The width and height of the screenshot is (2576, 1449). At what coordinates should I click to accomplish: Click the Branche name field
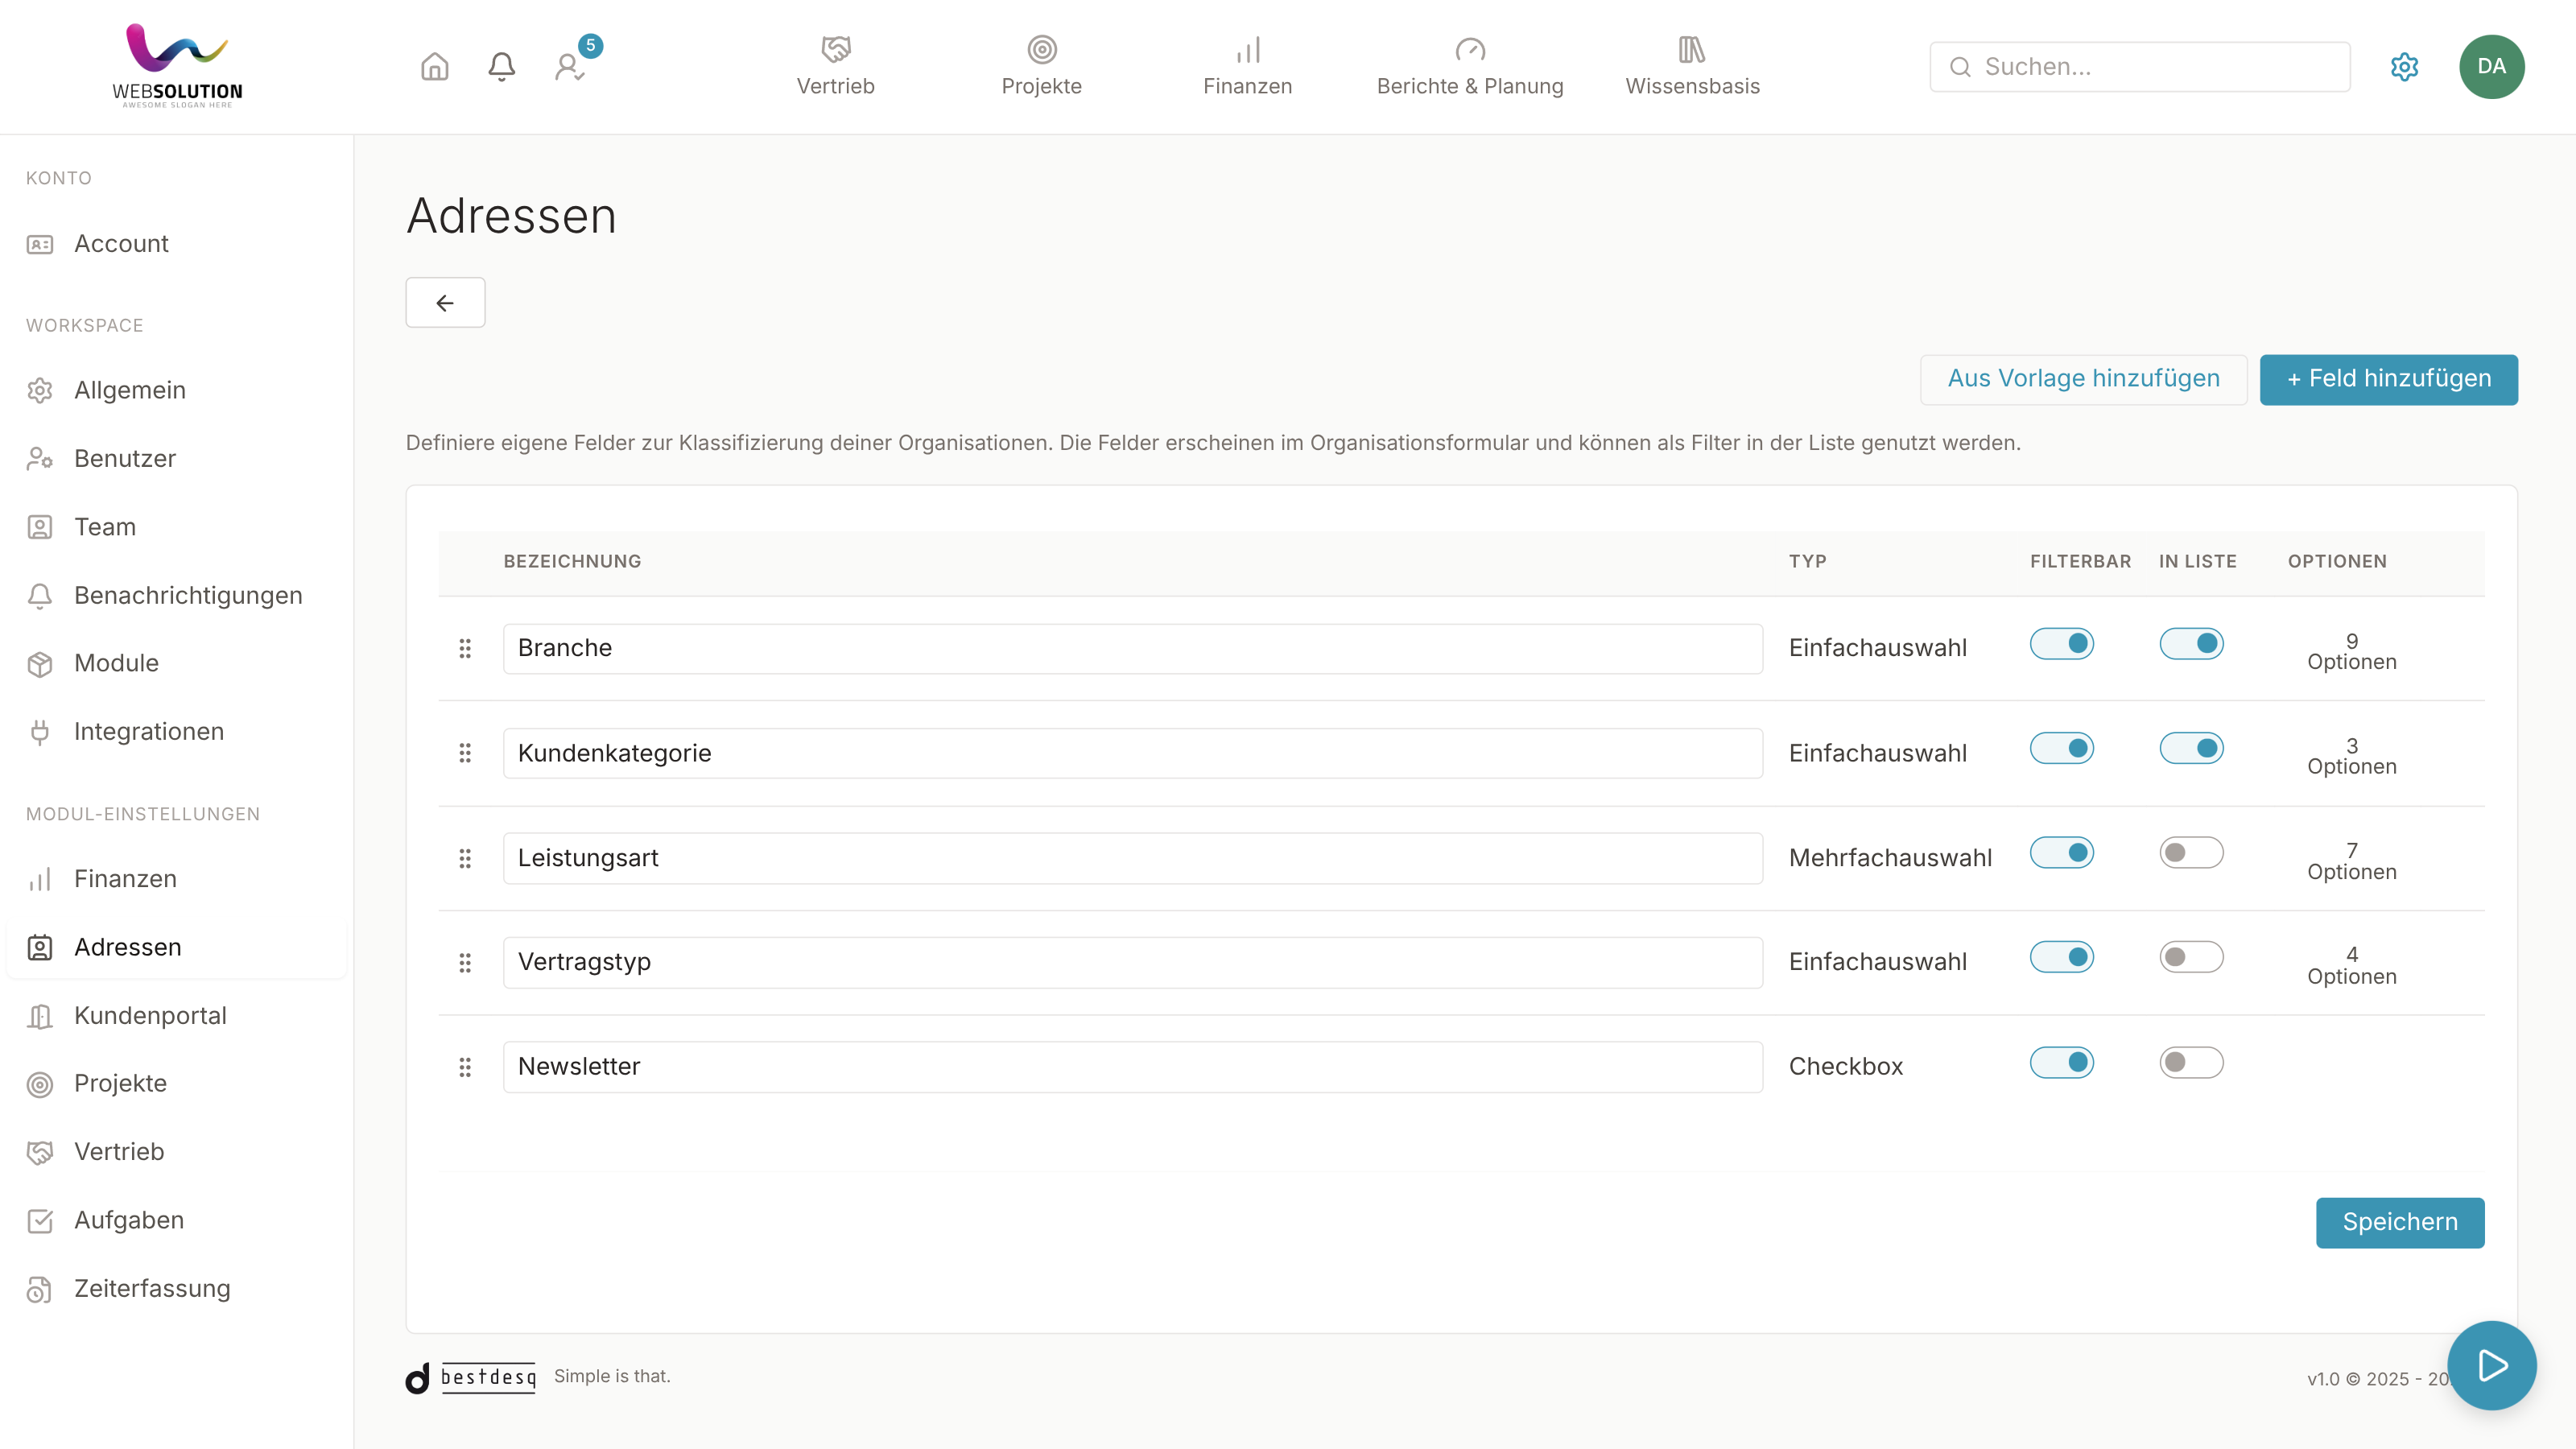1132,648
